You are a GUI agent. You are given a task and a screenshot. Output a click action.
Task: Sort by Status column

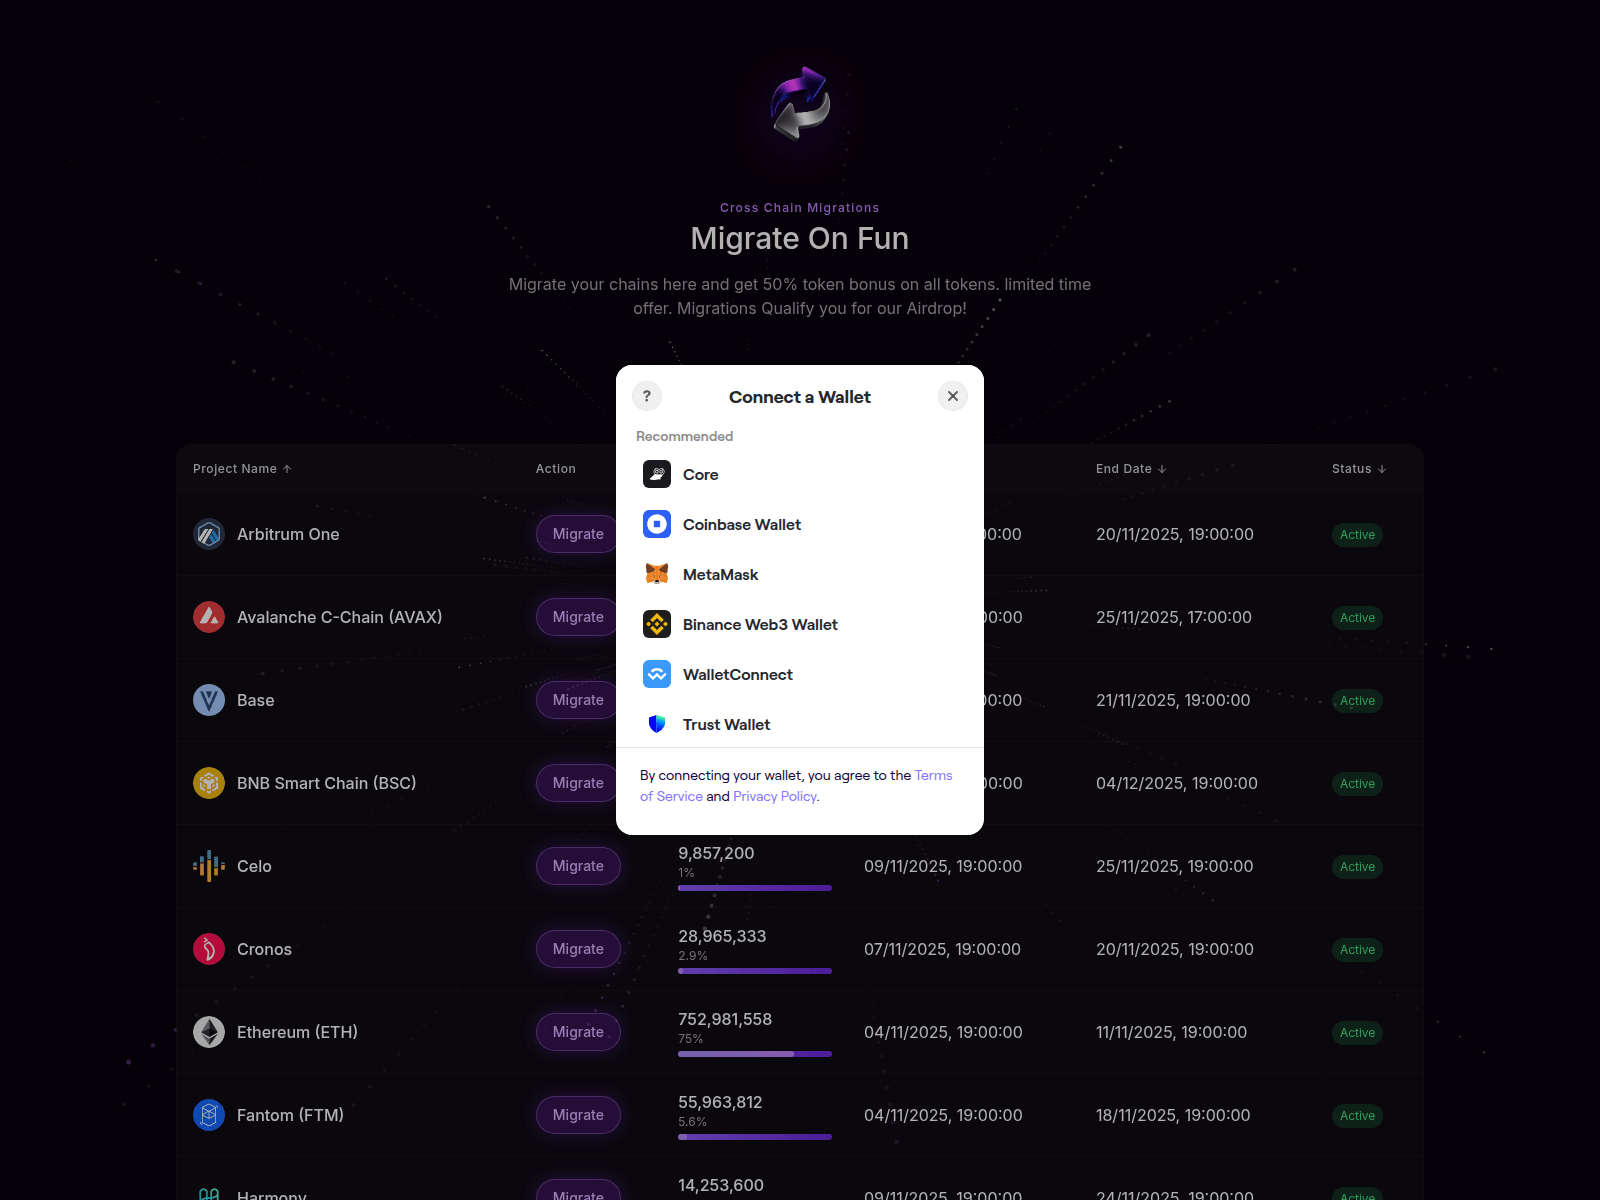click(x=1359, y=469)
